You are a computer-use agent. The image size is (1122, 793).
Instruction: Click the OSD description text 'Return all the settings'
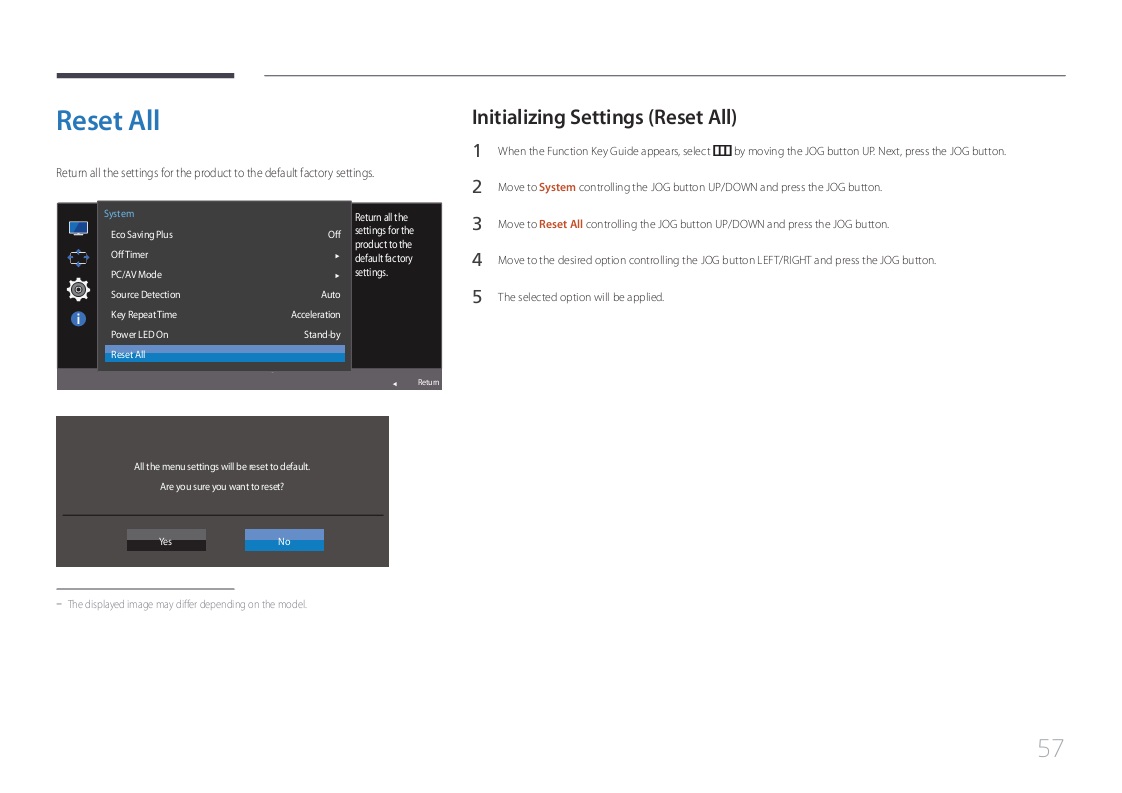(384, 245)
